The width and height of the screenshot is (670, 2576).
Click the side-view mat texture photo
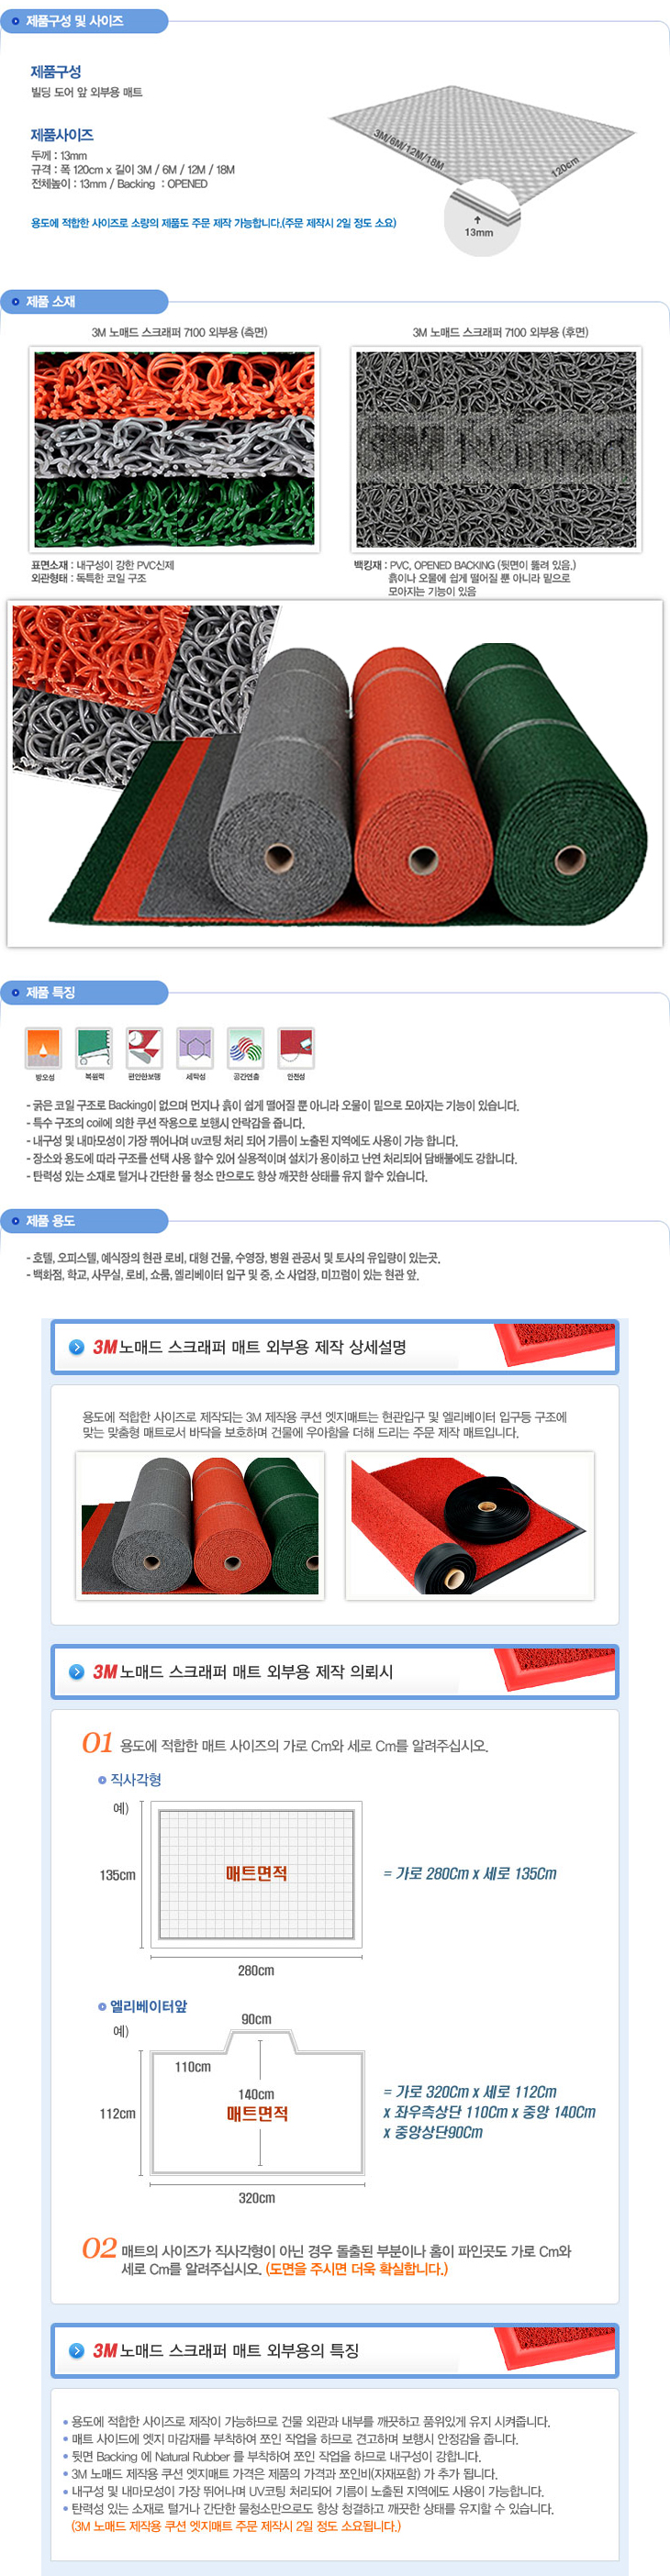(174, 449)
